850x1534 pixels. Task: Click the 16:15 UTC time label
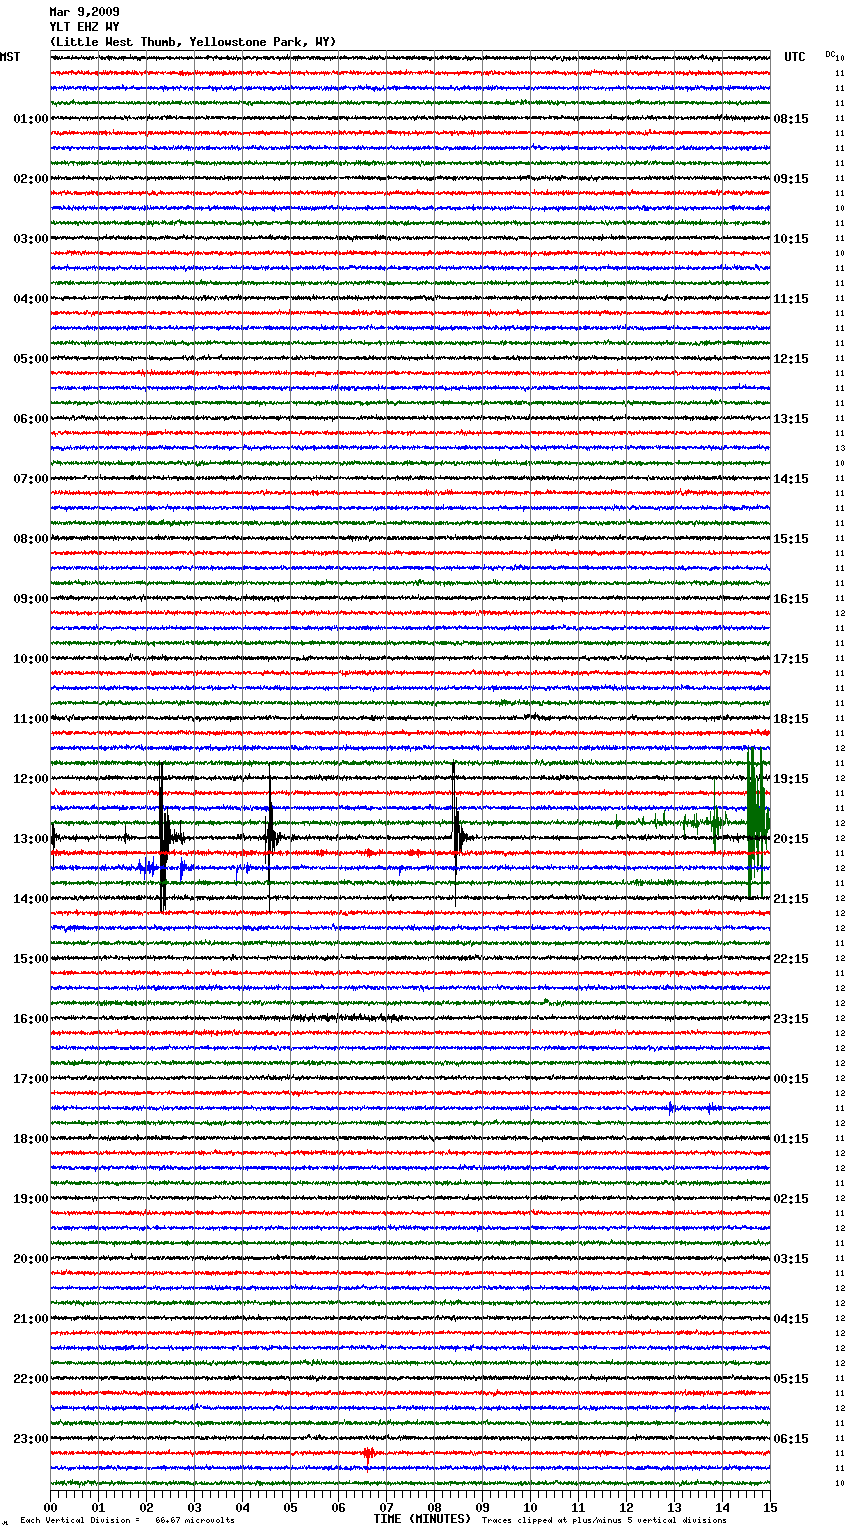pyautogui.click(x=791, y=599)
